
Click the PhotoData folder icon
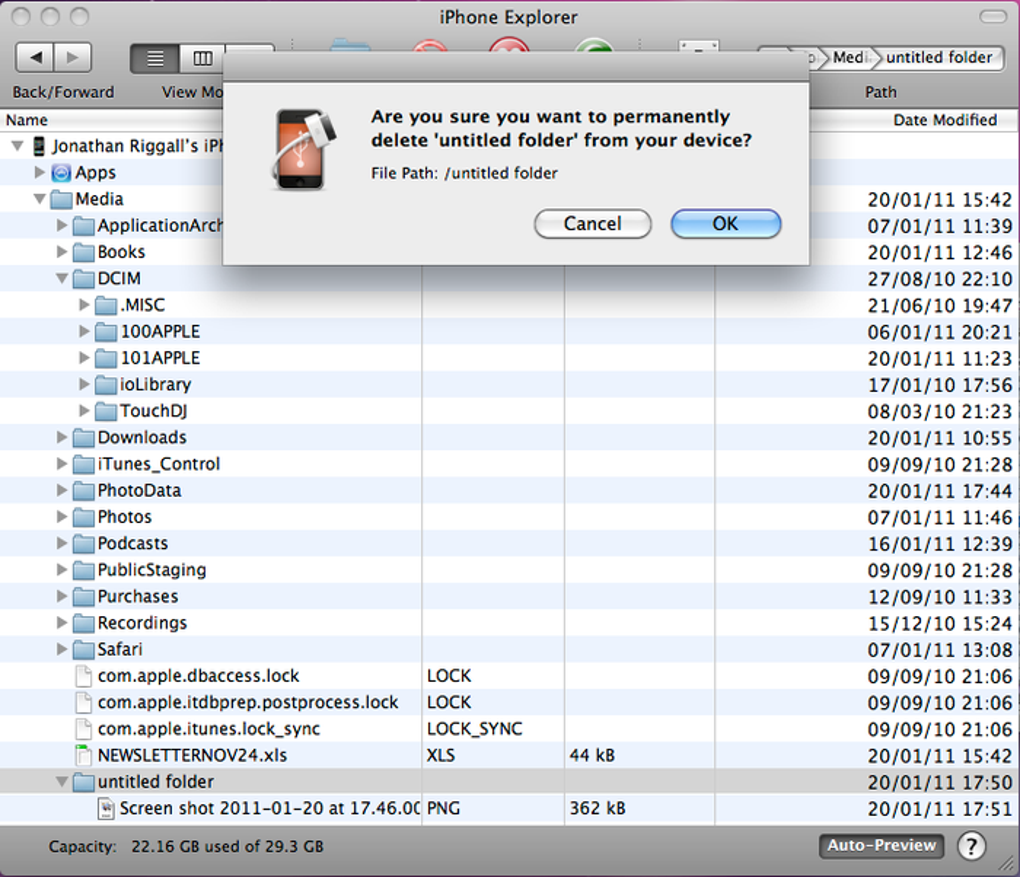click(x=83, y=491)
